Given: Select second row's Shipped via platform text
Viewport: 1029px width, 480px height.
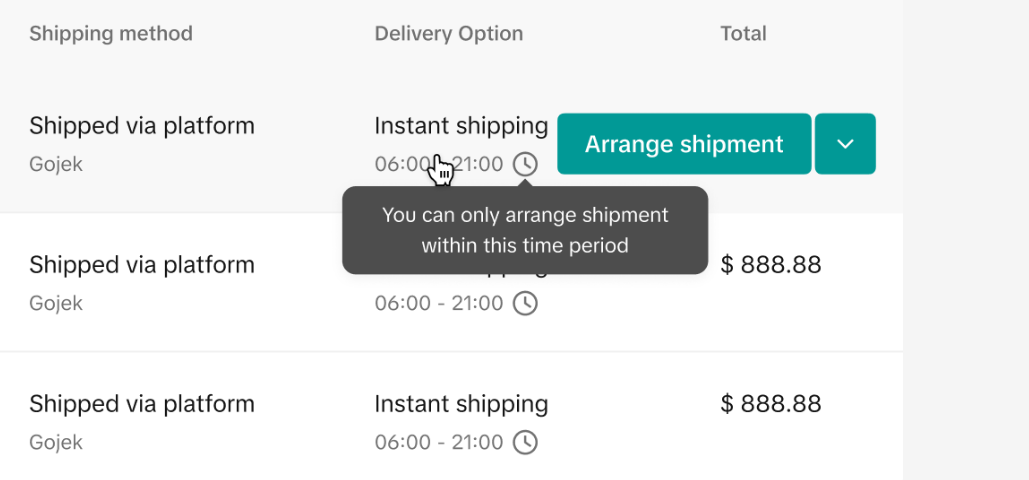Looking at the screenshot, I should point(142,265).
